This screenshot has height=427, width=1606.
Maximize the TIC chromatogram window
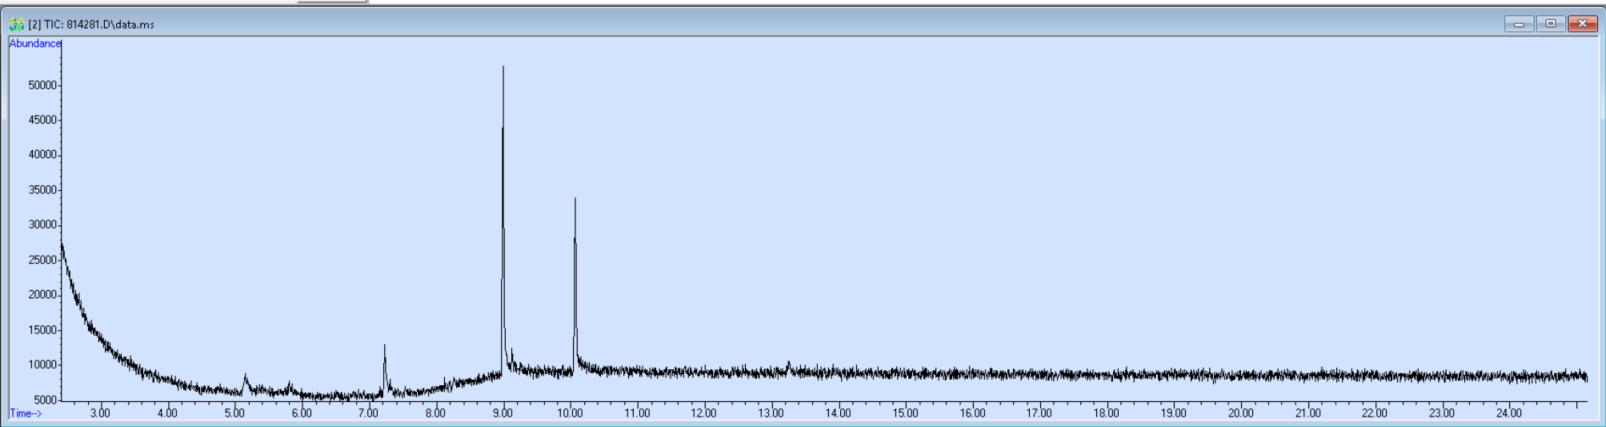(1550, 24)
